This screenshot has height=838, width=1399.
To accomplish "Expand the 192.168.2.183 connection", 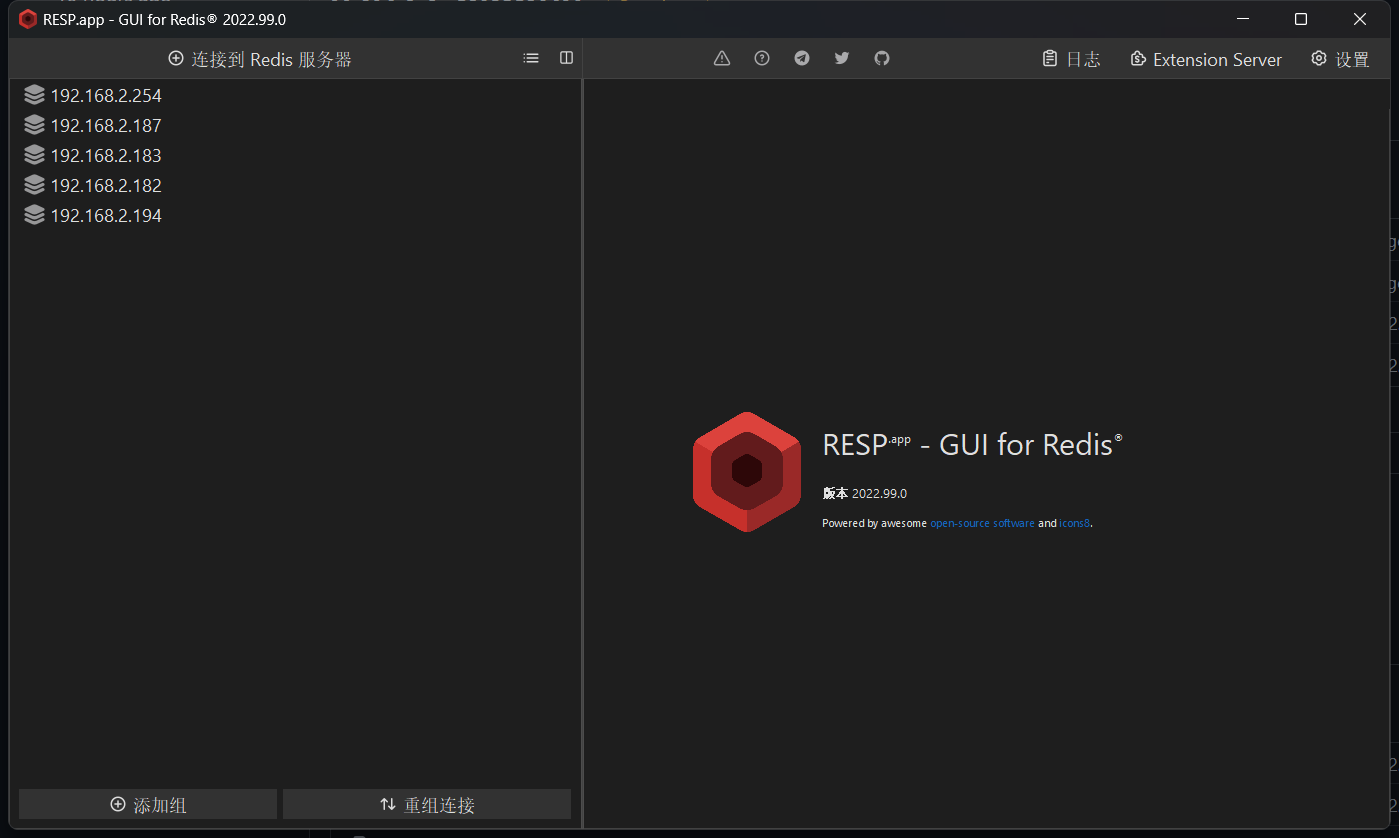I will click(x=105, y=156).
